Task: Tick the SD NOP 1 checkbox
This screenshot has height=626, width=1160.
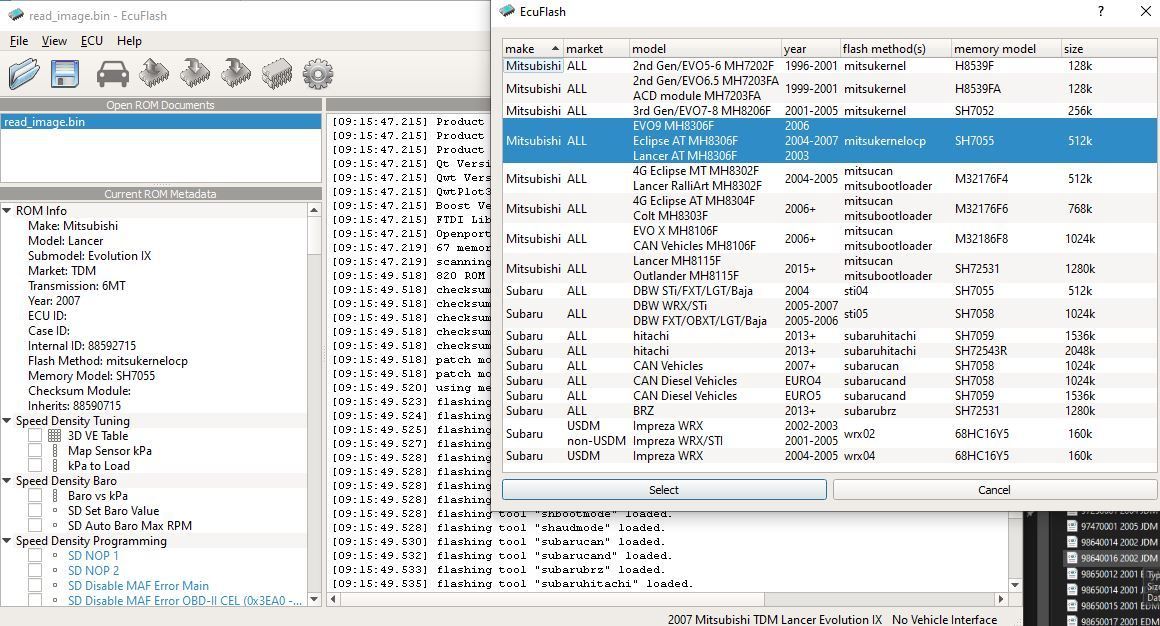Action: click(x=35, y=556)
